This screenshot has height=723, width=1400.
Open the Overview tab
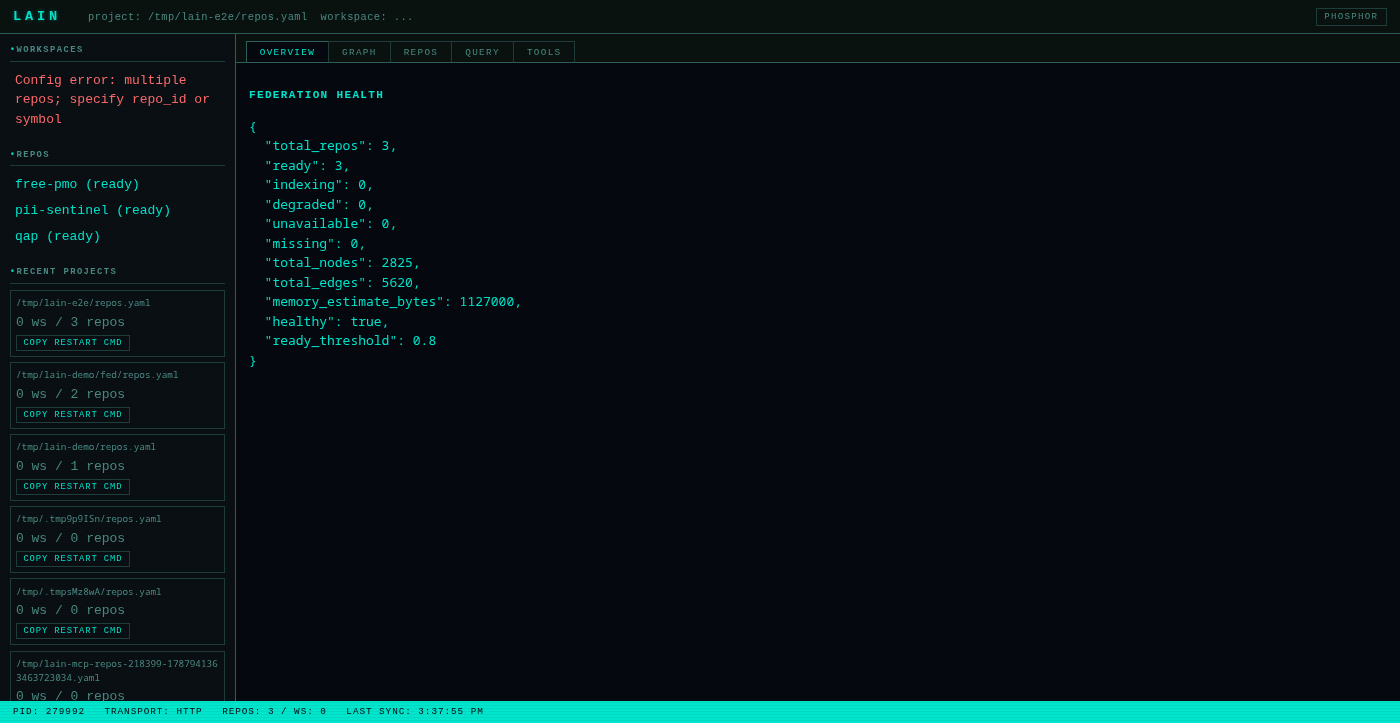point(287,52)
